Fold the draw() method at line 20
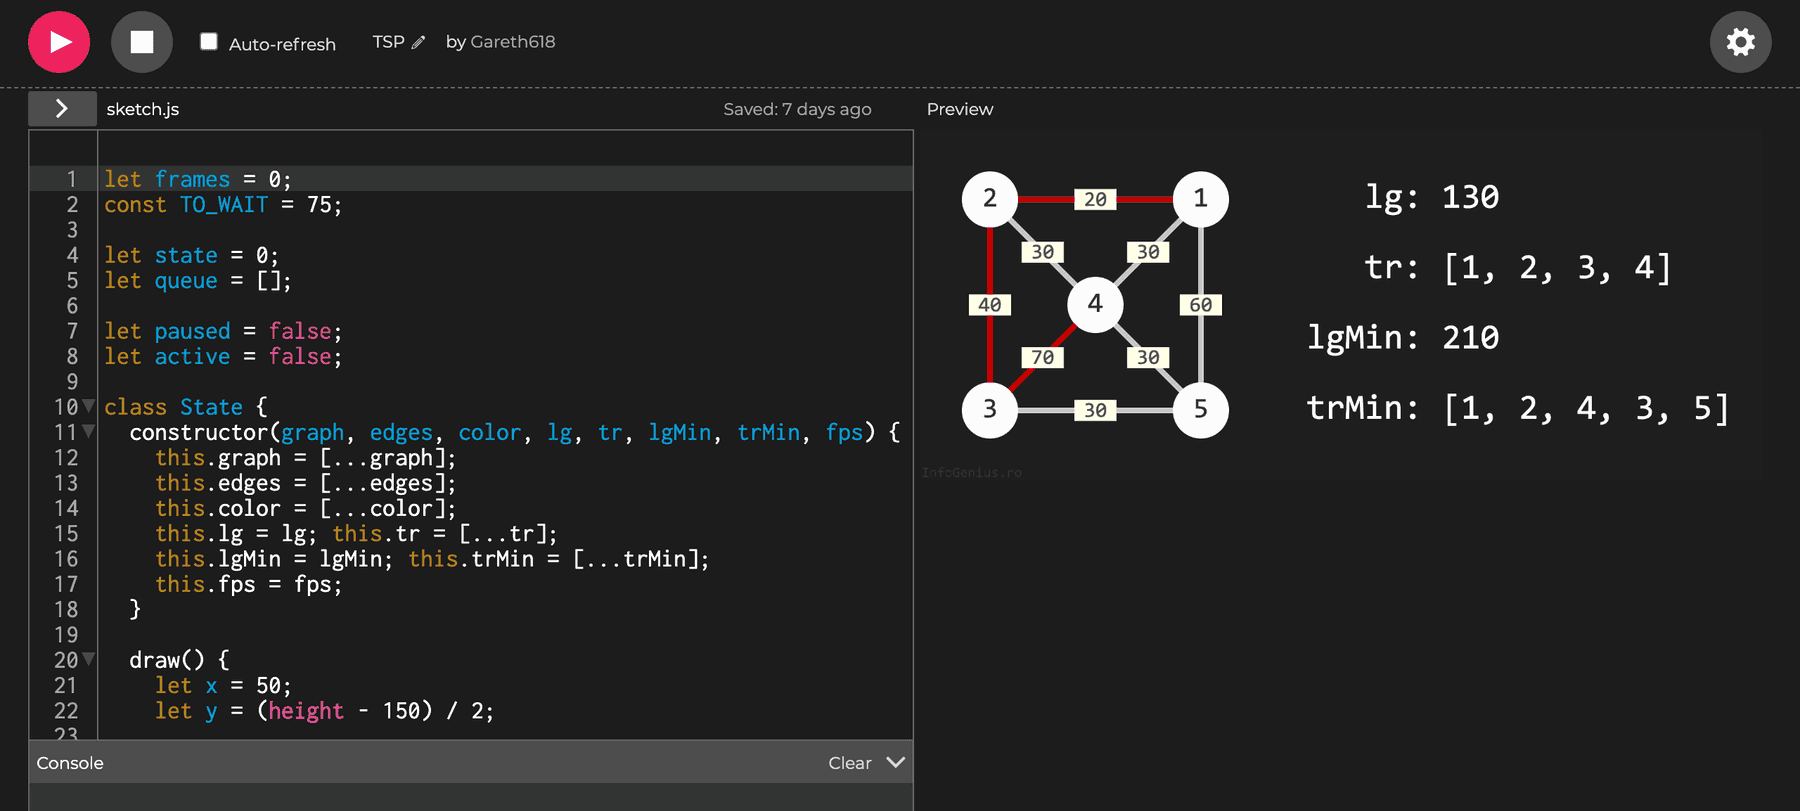Image resolution: width=1800 pixels, height=811 pixels. 89,659
